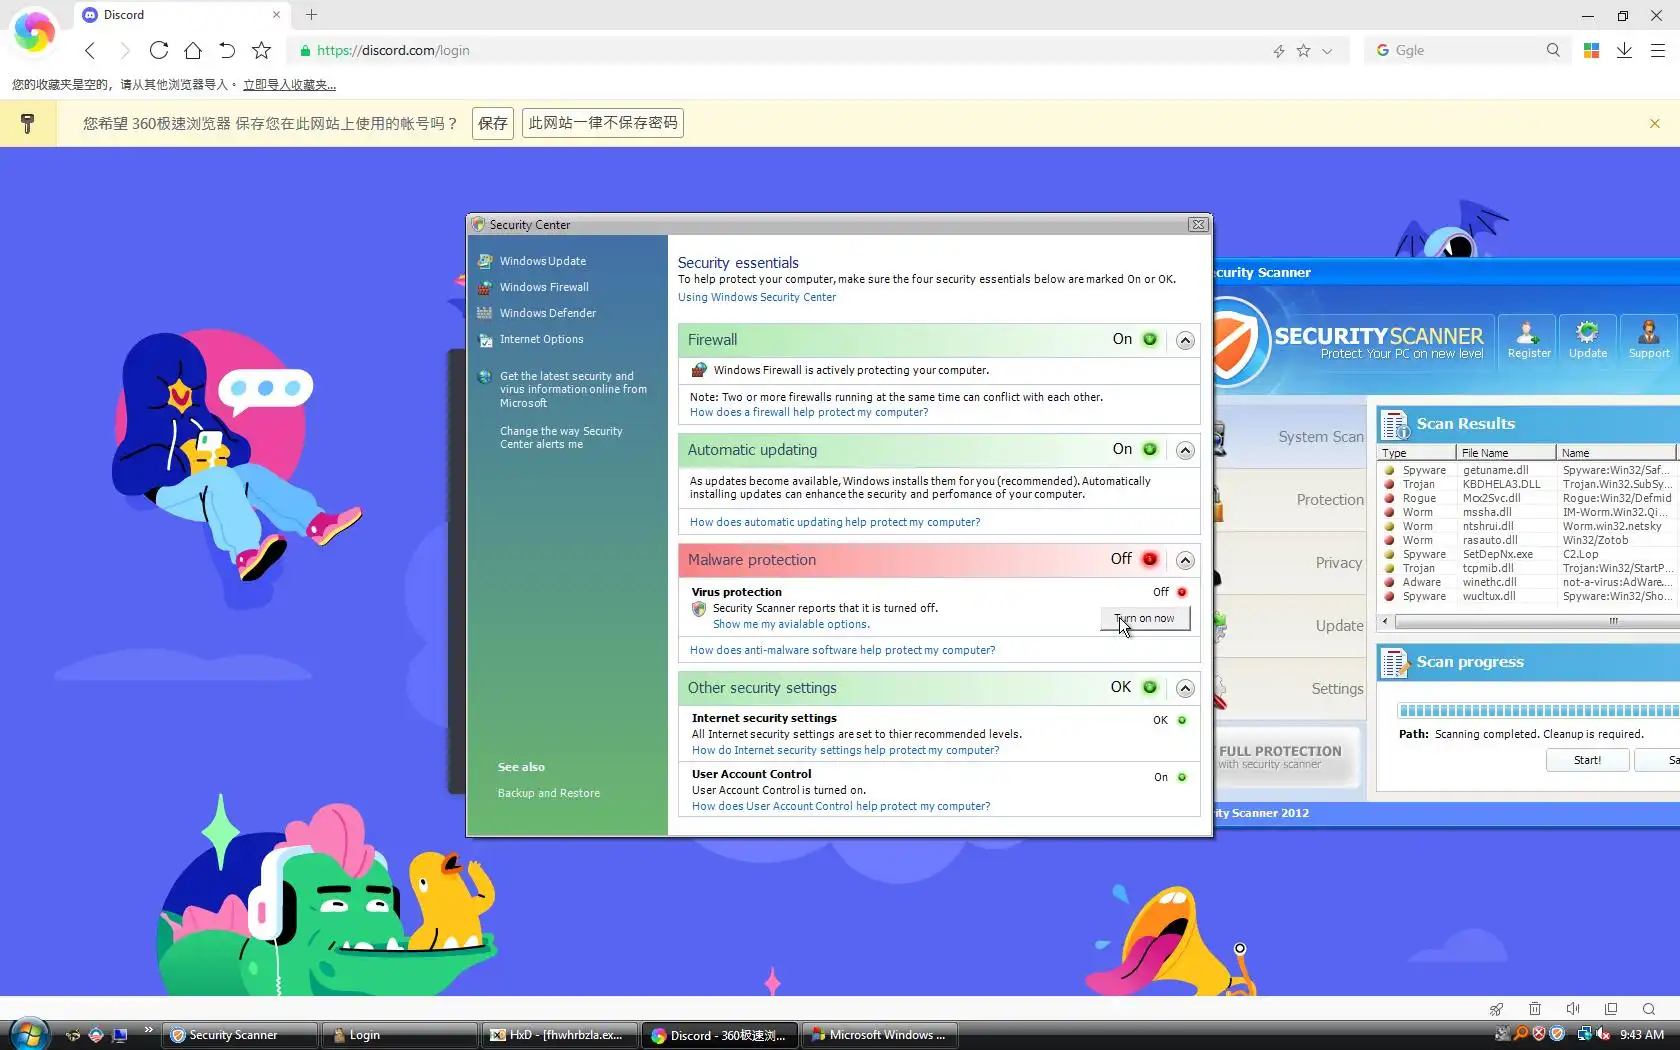Click 保存 to save the password
The height and width of the screenshot is (1050, 1680).
[492, 123]
